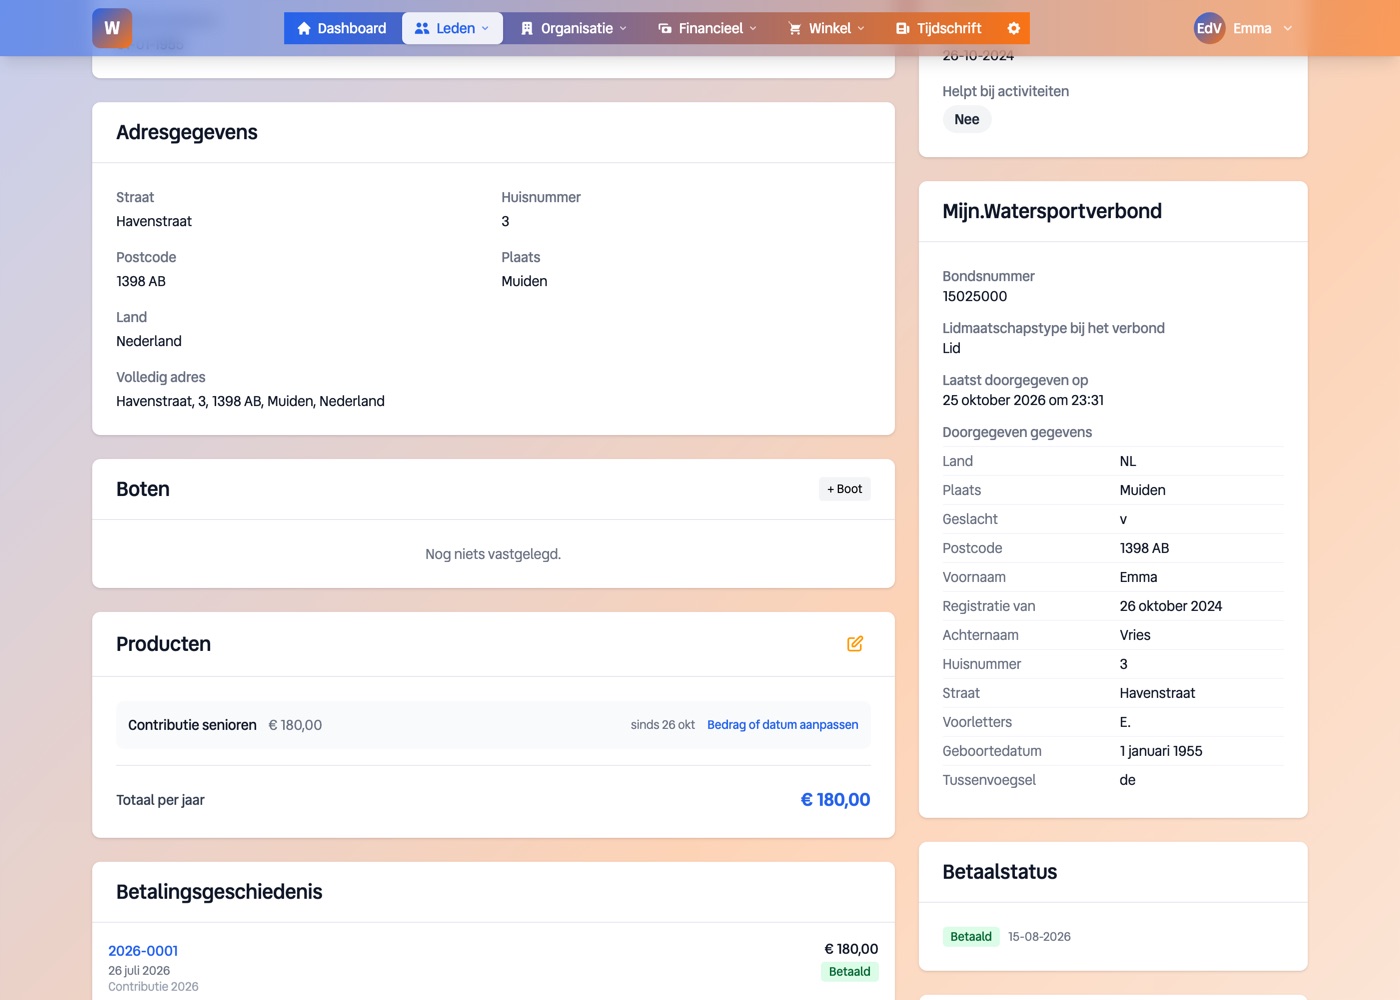Click Bondsnummer value 15025000
This screenshot has height=1000, width=1400.
point(975,296)
